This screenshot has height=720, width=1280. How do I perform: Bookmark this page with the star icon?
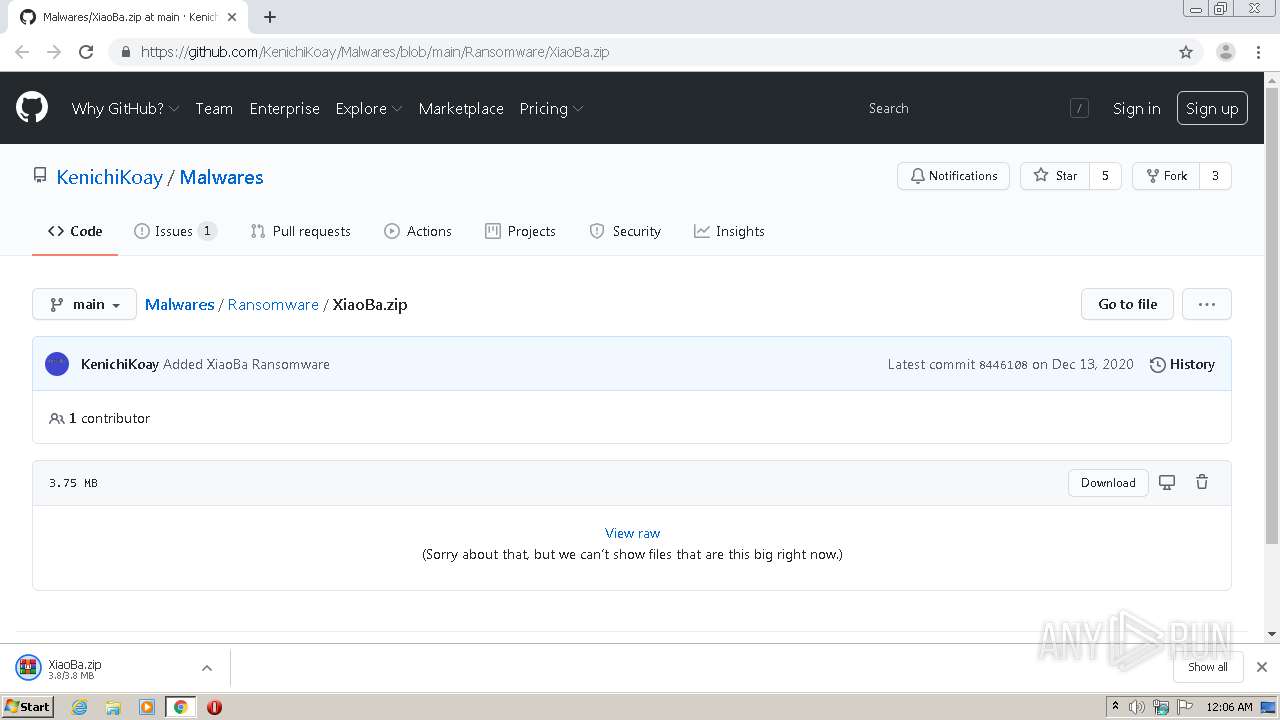click(x=1186, y=52)
